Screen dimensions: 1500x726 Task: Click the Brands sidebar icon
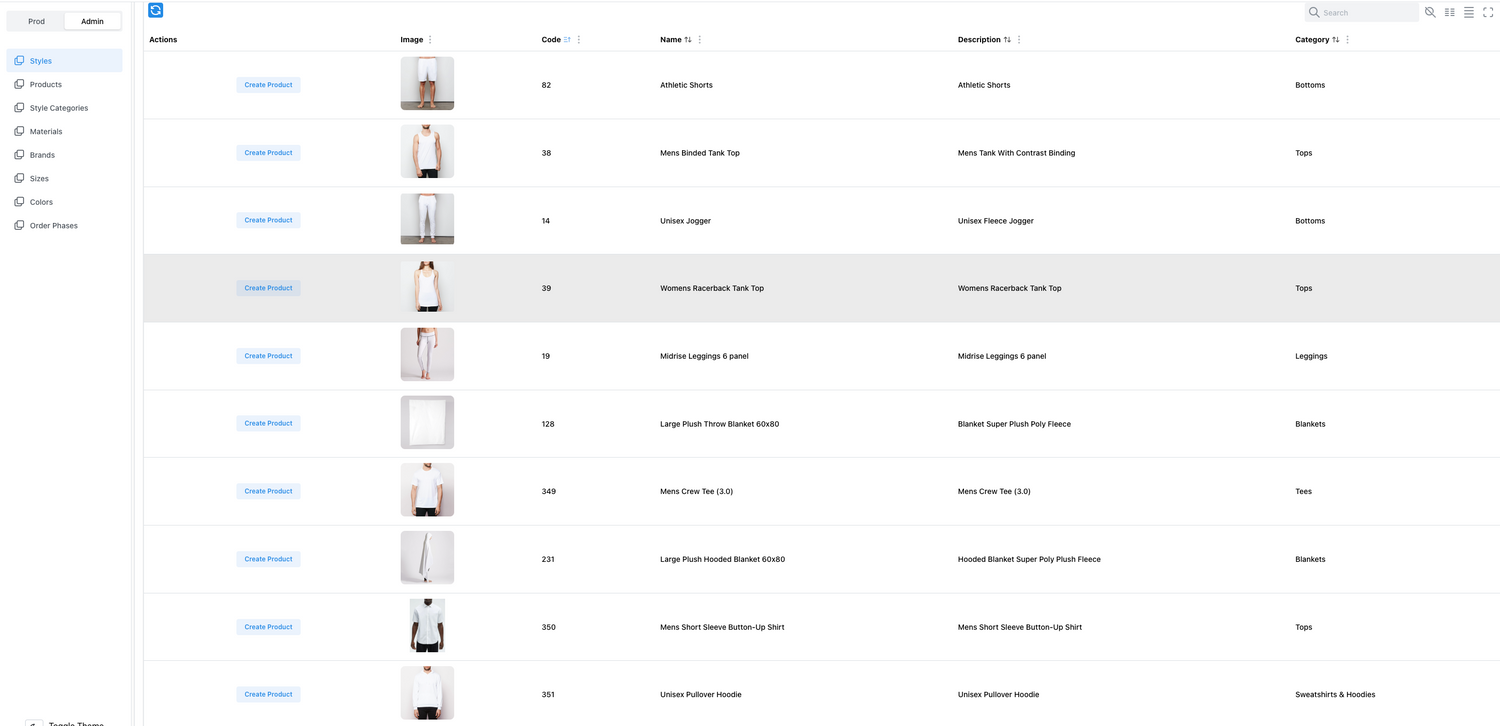(19, 155)
